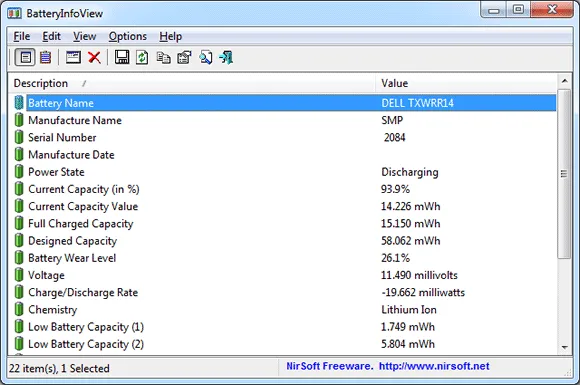This screenshot has width=580, height=385.
Task: Select the Current Capacity Value row
Action: pos(283,206)
